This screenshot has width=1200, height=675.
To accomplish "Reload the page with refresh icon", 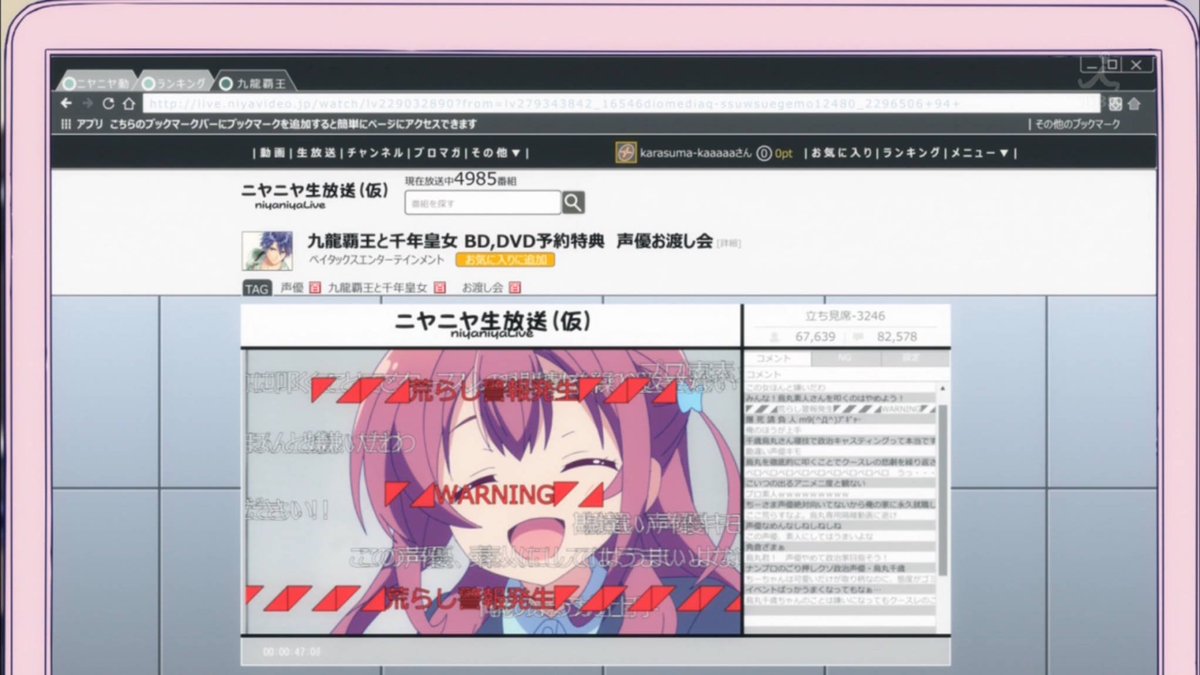I will click(107, 104).
